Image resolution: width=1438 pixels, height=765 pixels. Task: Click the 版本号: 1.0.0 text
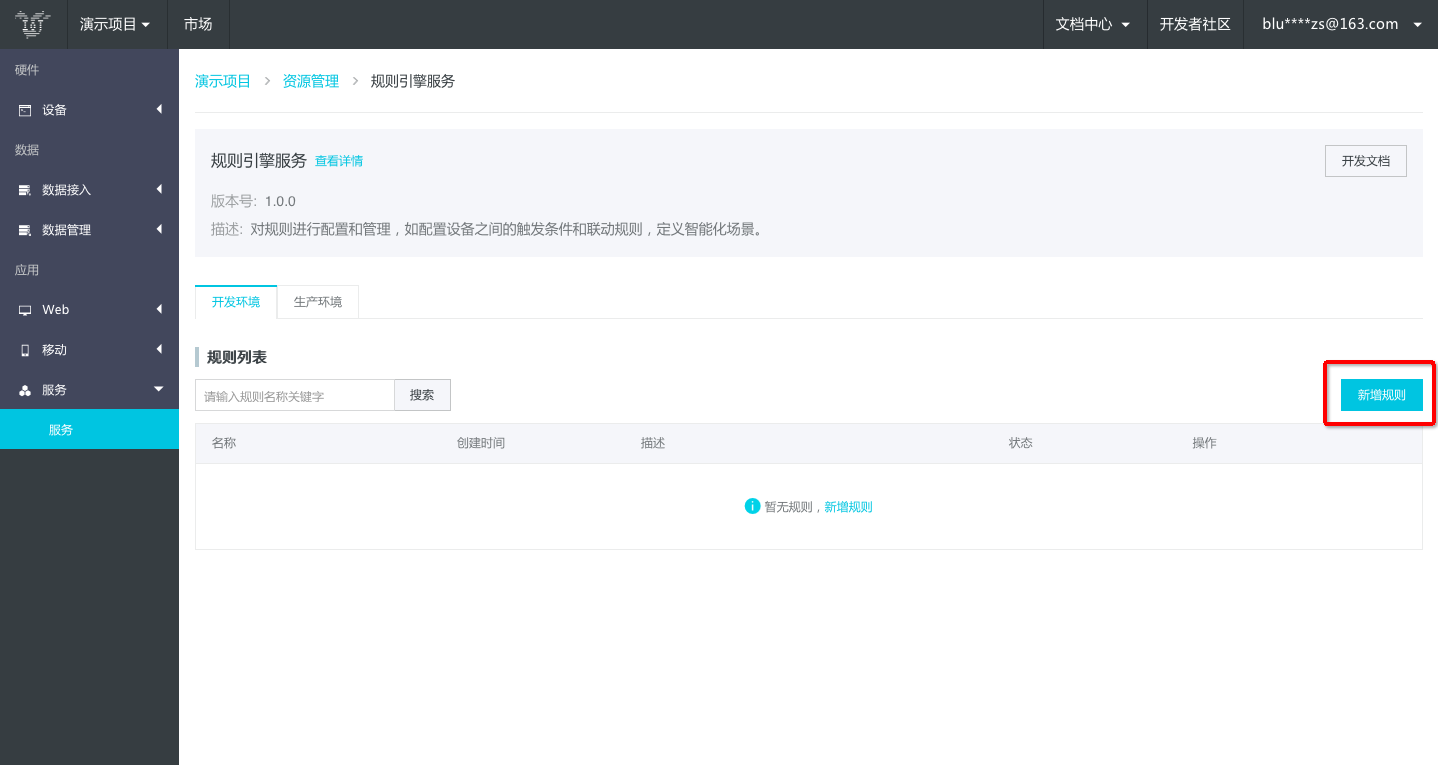click(x=253, y=201)
